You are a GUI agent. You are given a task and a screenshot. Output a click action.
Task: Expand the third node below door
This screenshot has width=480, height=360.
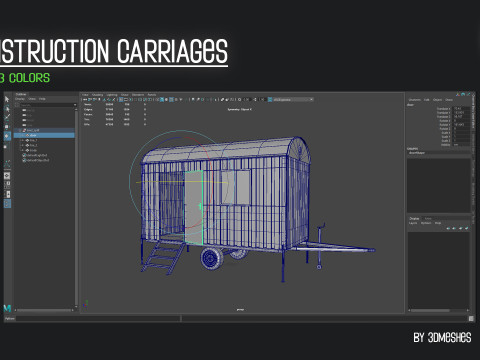[21, 150]
